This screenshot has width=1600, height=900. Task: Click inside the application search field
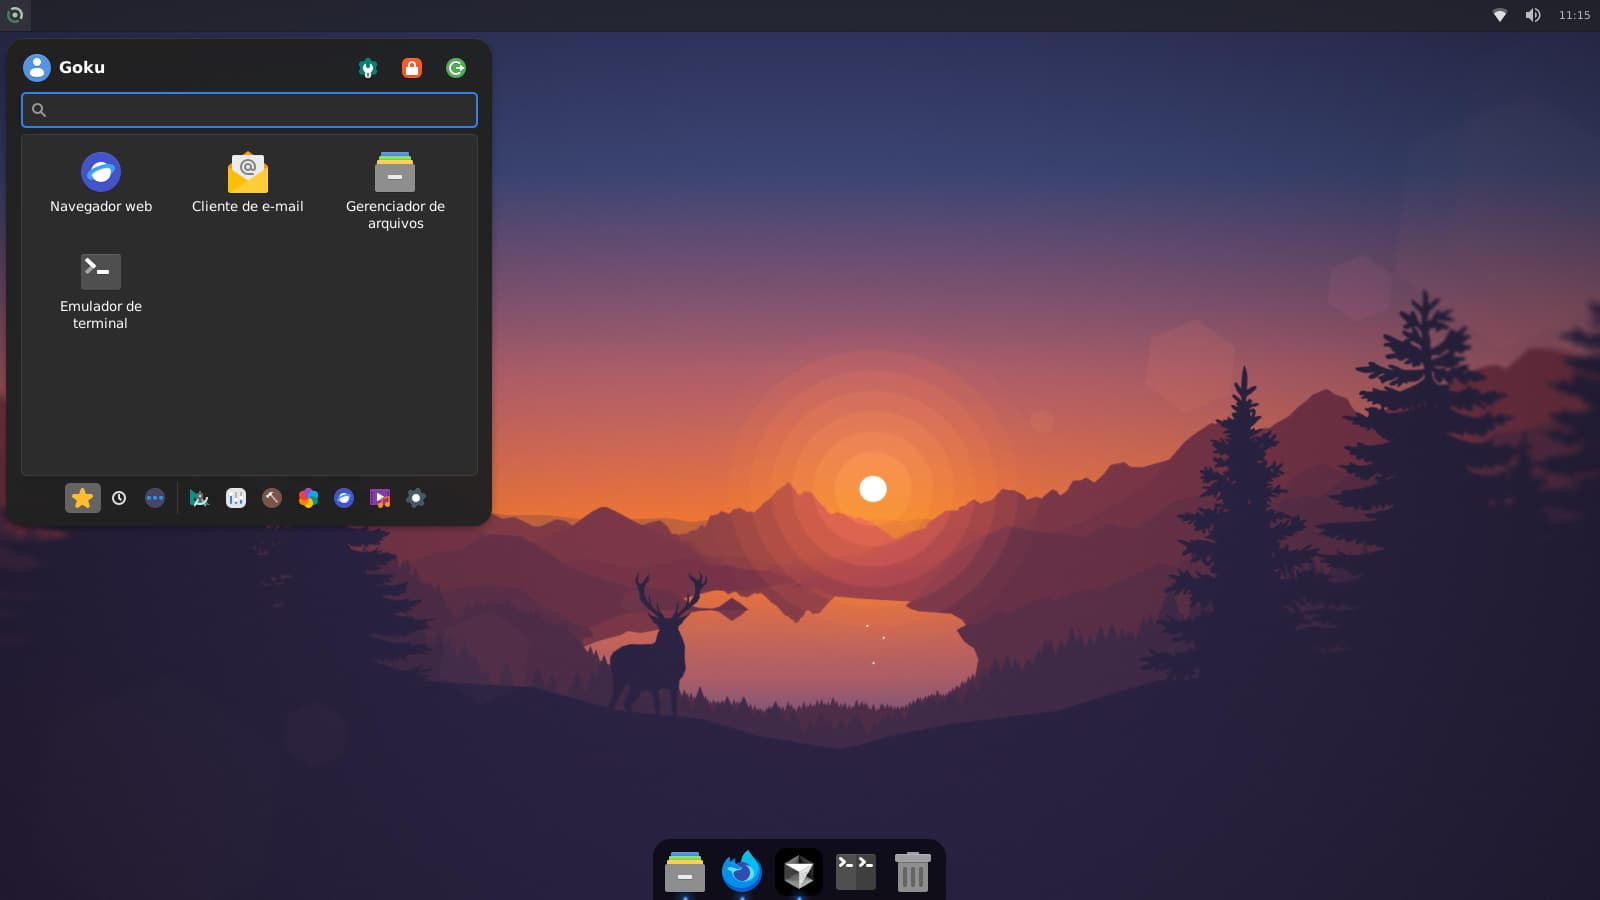249,110
